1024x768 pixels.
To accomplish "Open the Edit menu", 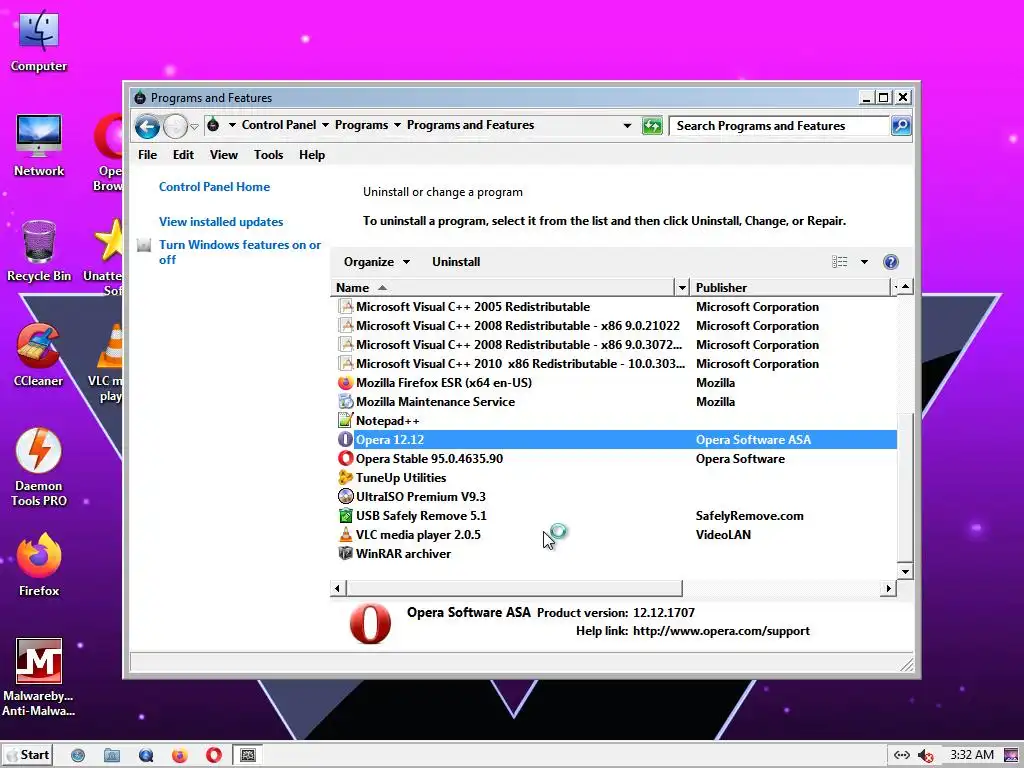I will (183, 155).
